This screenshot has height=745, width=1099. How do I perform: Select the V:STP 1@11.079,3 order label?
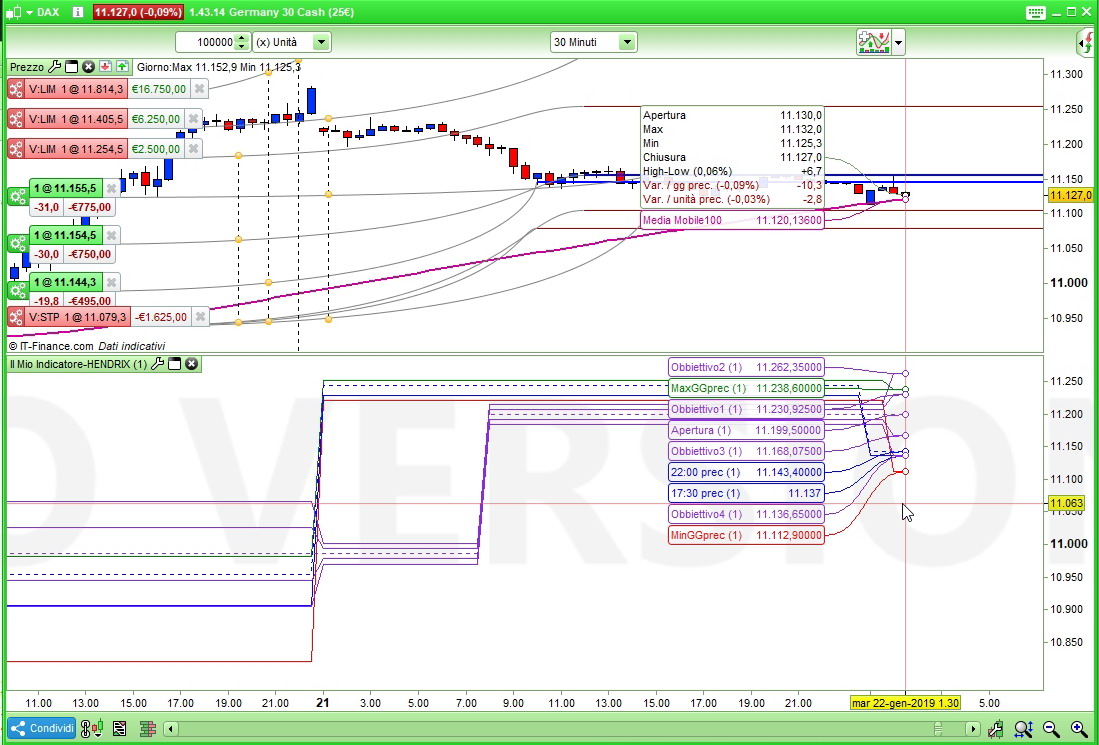(78, 317)
